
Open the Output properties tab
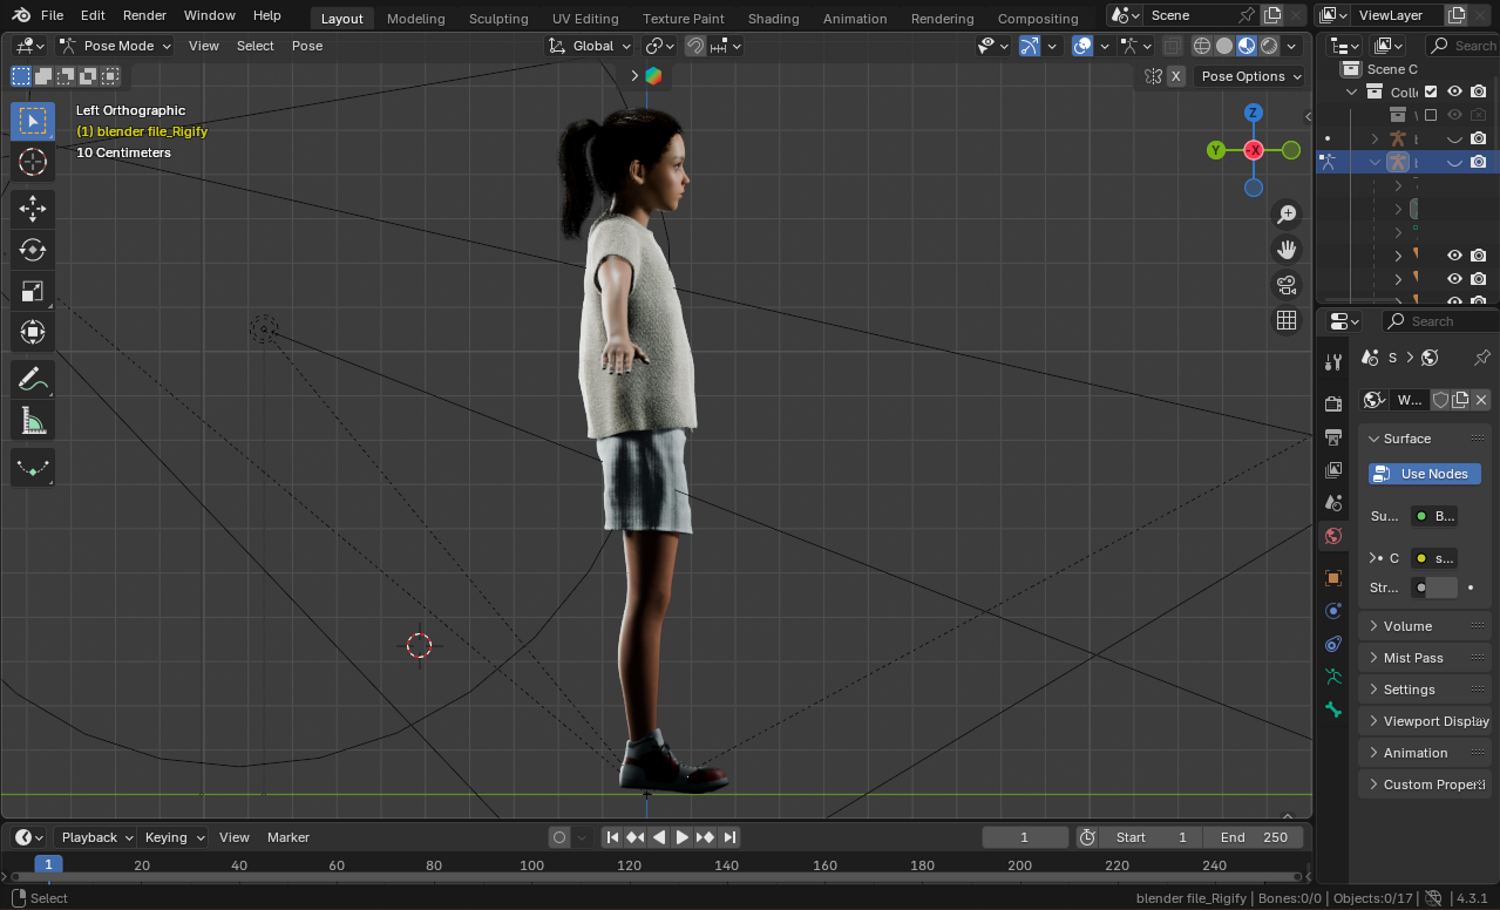pos(1333,437)
